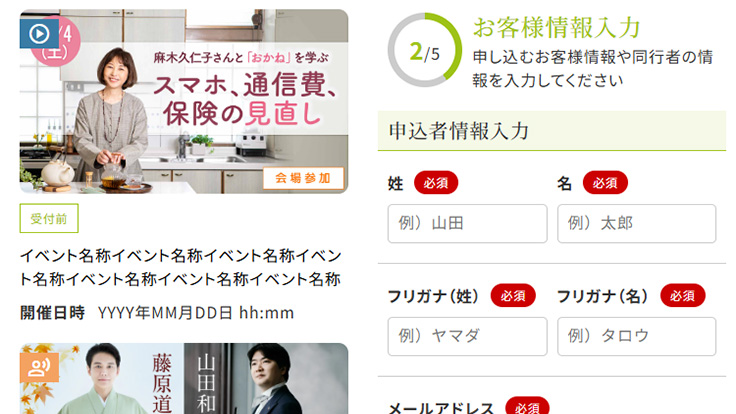Focus the フリガナ(名) input field

click(x=636, y=336)
